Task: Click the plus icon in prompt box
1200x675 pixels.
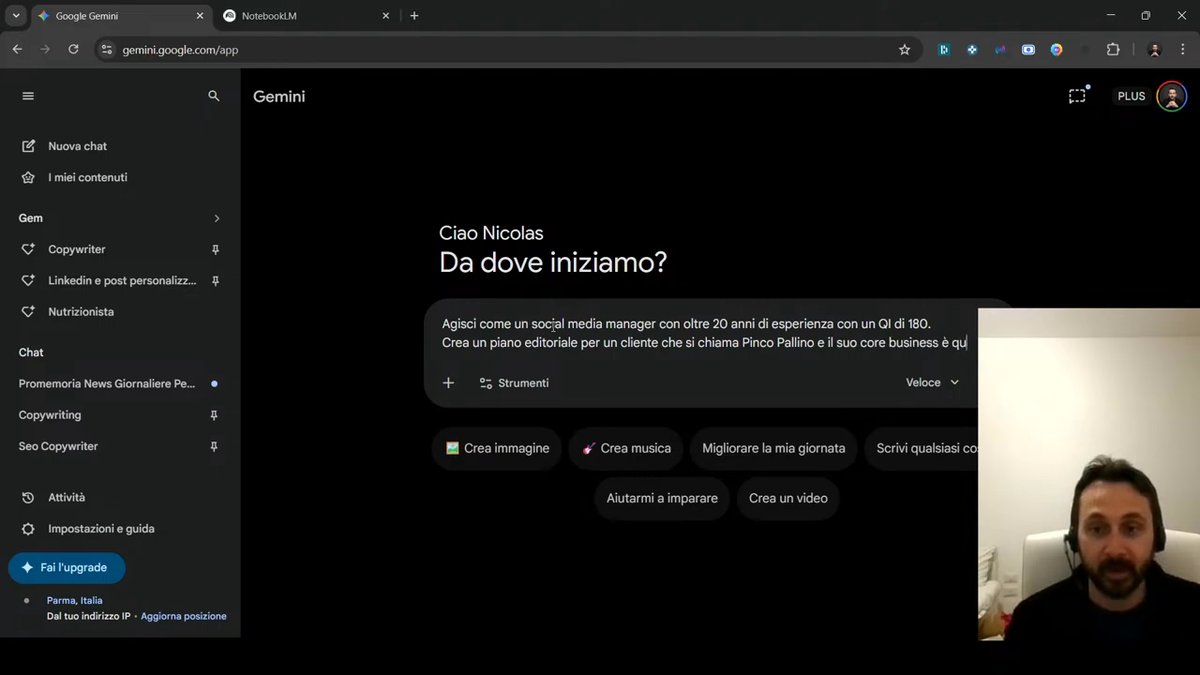Action: (x=448, y=383)
